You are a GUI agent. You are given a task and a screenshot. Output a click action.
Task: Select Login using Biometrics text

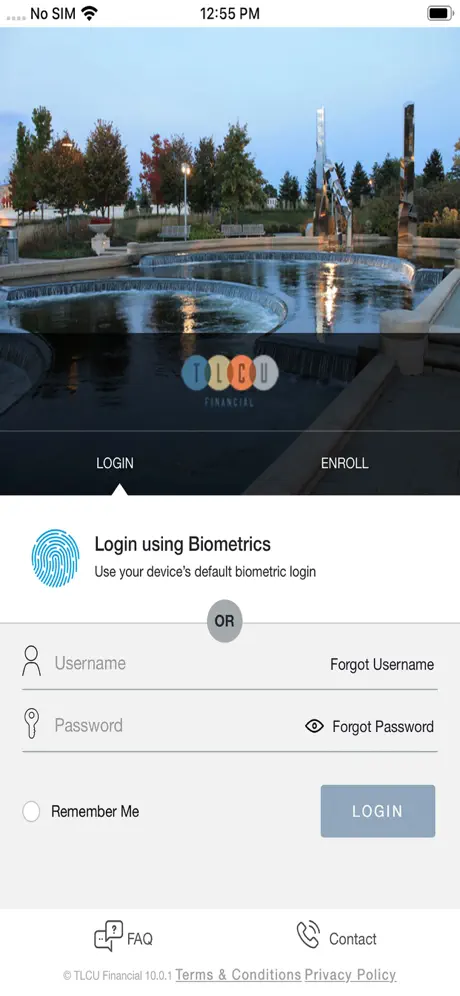(x=182, y=544)
